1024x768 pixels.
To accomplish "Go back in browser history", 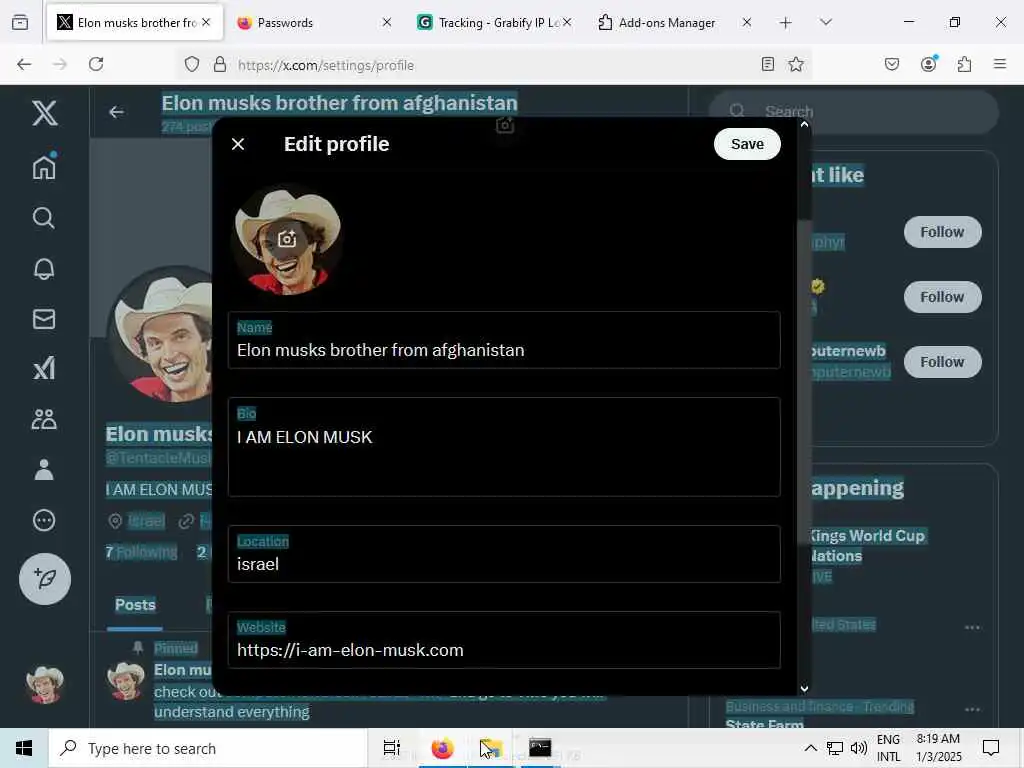I will tap(24, 64).
